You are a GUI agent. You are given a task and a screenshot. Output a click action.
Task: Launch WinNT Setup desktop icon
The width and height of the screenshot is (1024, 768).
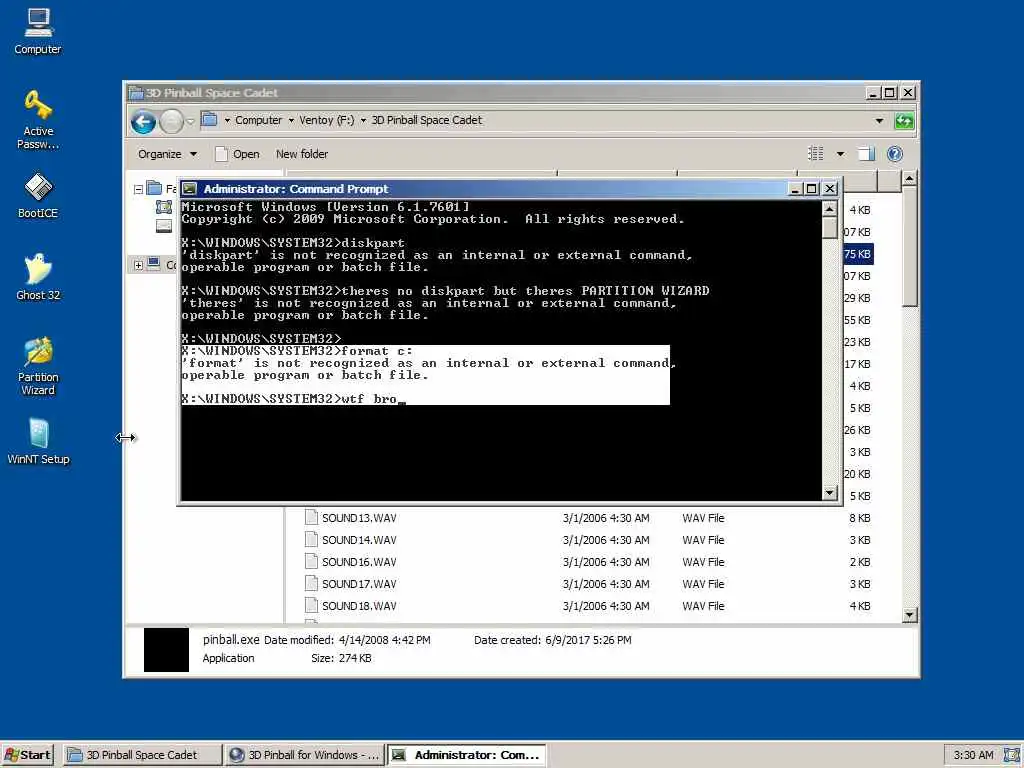[x=38, y=441]
